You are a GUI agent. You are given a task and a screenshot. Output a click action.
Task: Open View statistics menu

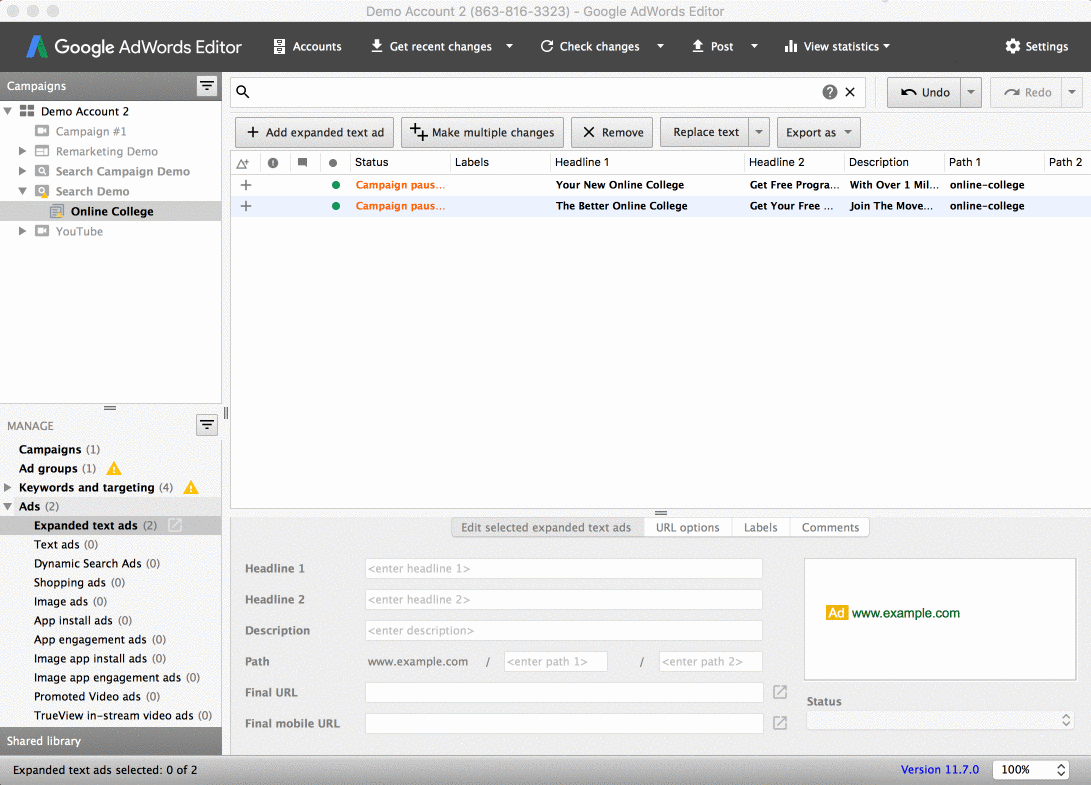(837, 47)
